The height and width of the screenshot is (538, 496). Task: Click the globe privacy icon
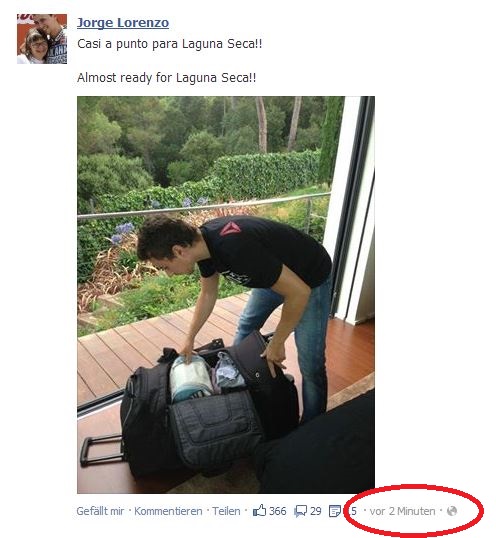tap(452, 511)
